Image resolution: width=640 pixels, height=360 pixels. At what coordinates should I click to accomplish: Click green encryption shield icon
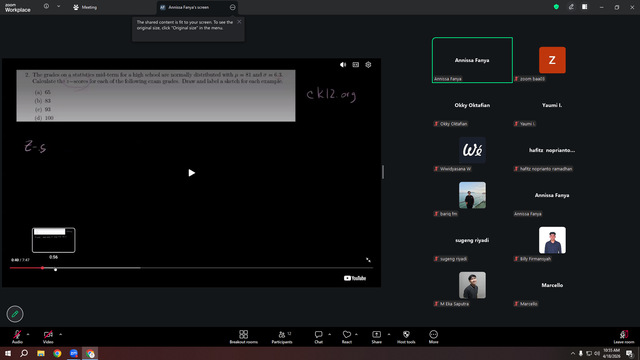click(x=556, y=7)
